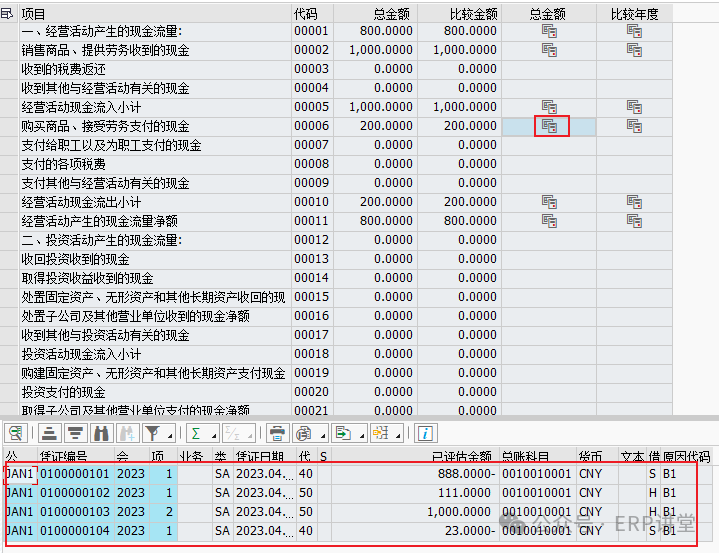Open total amount detail for row 00006
This screenshot has height=553, width=719.
550,126
